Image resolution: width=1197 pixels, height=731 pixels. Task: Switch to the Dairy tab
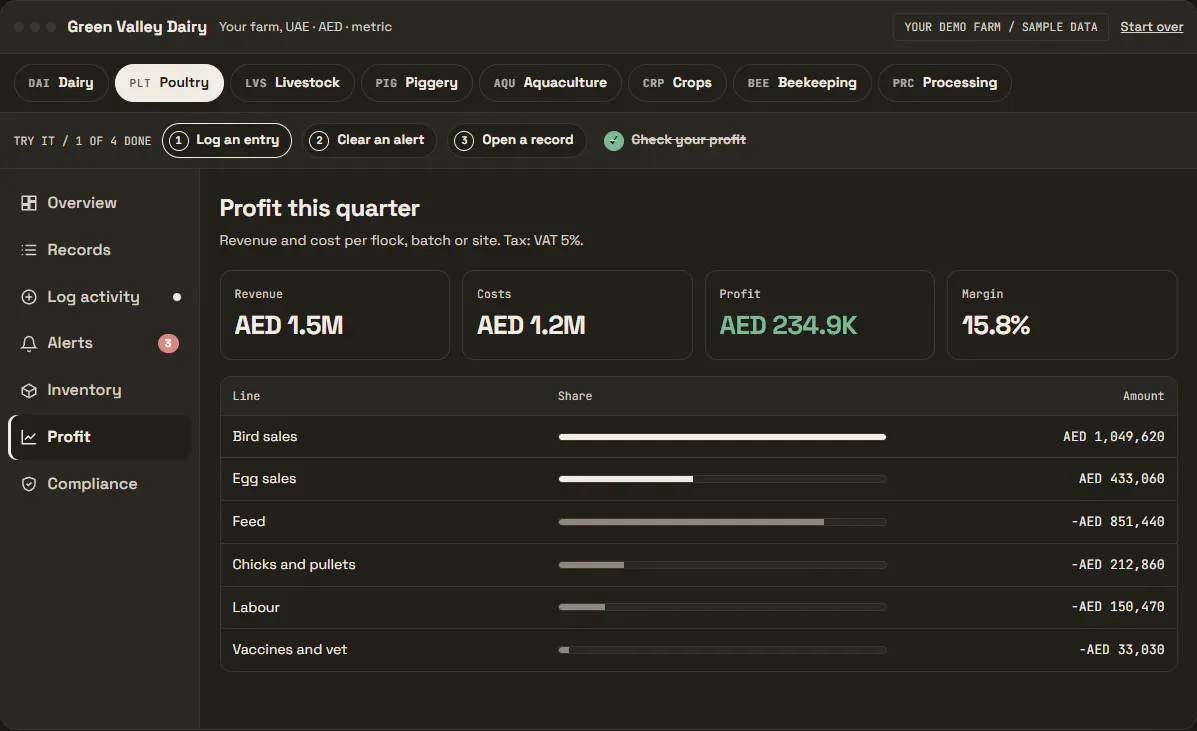tap(61, 82)
